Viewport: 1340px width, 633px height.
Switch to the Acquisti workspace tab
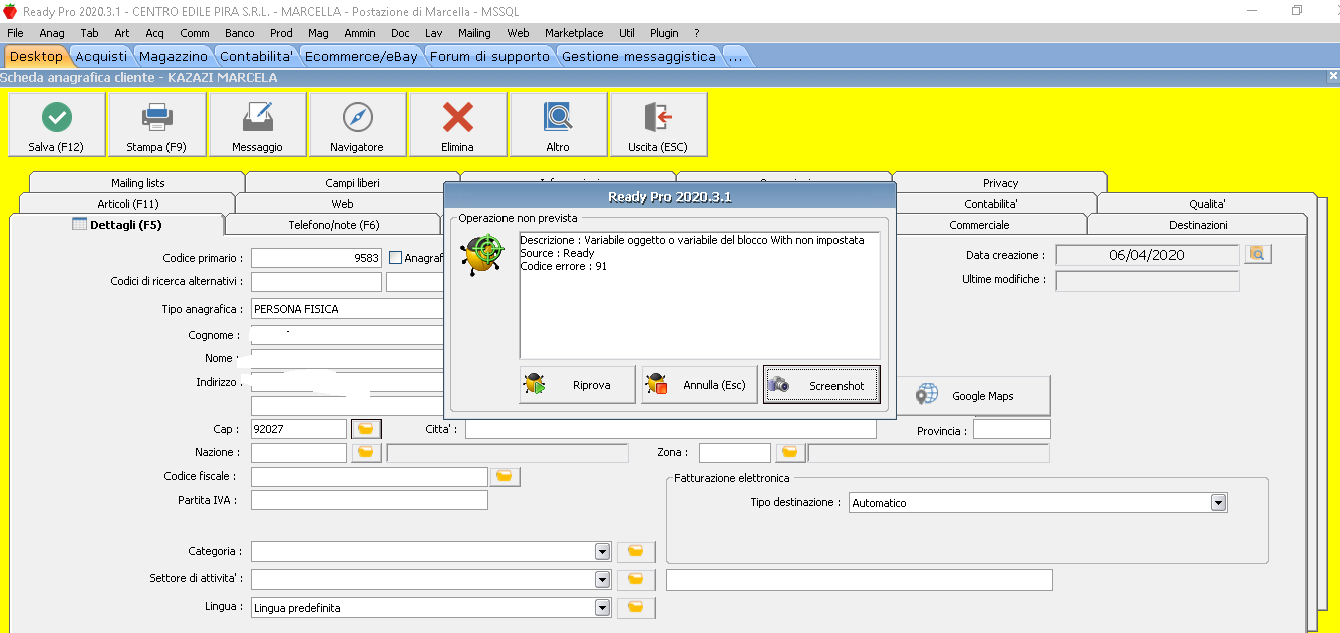point(101,56)
